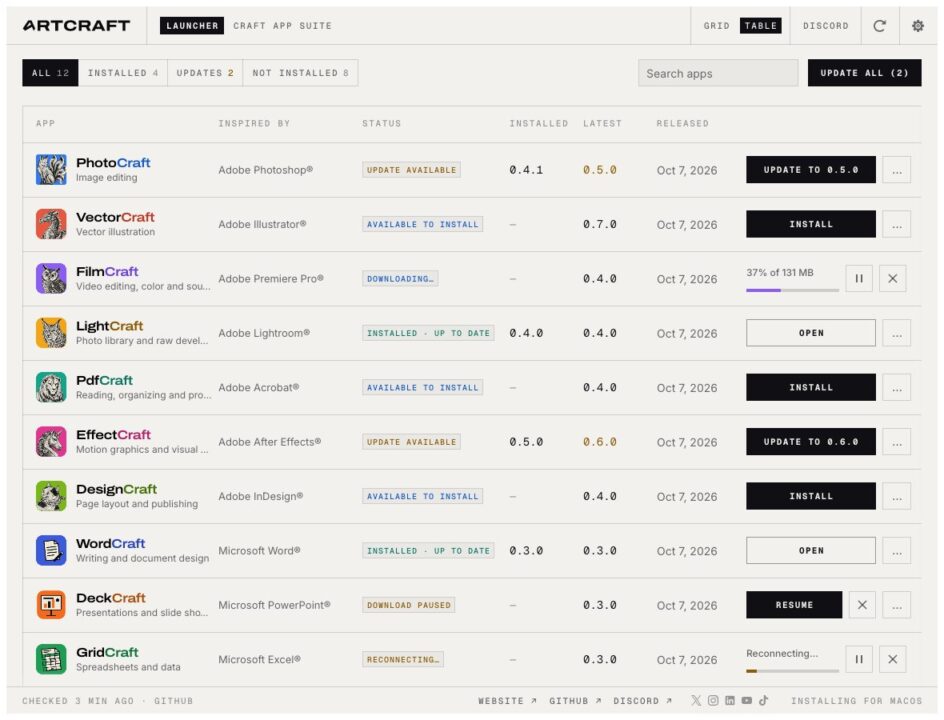Open the X social link in footer
The image size is (944, 720).
click(x=696, y=700)
